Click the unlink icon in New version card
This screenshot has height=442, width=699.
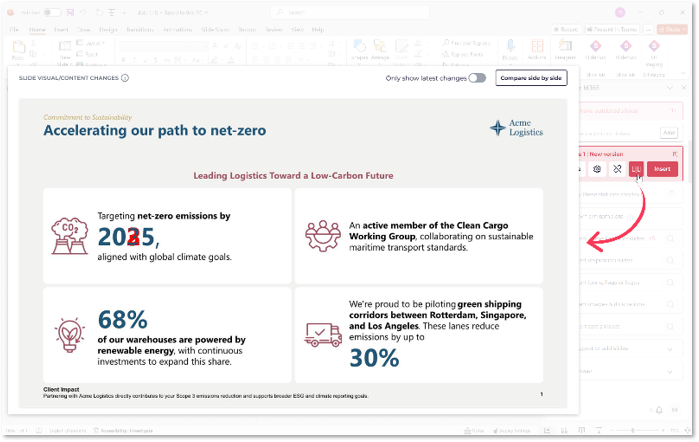[617, 169]
